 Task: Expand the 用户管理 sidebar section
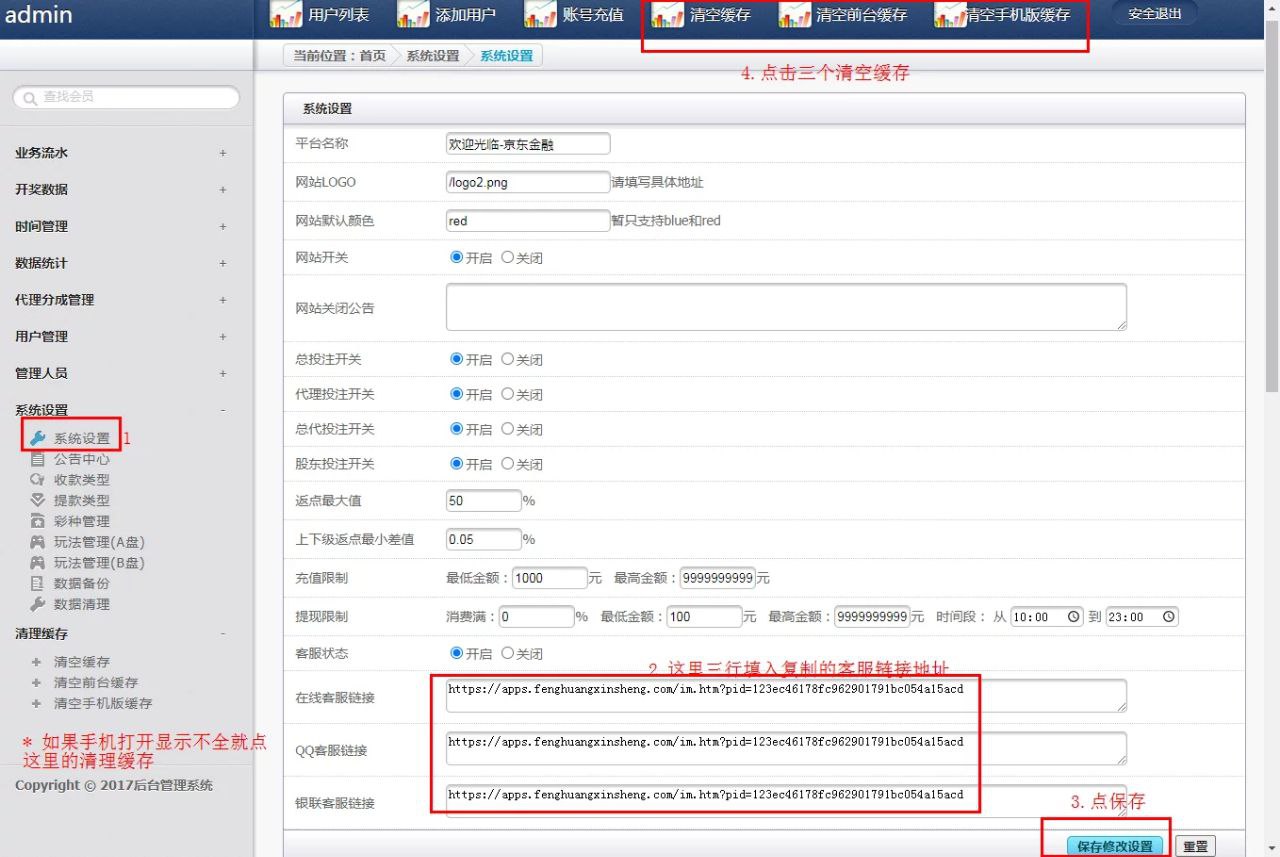pyautogui.click(x=223, y=336)
